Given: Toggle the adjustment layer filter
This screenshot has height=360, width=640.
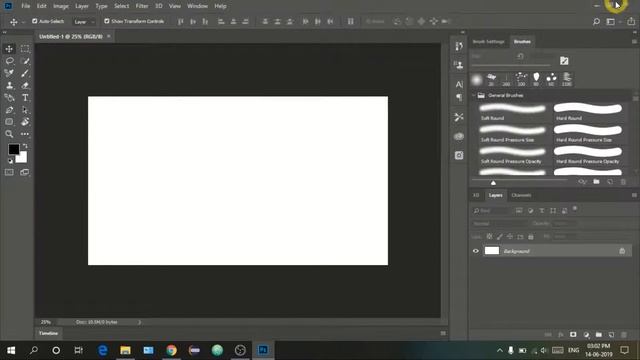Looking at the screenshot, I should [530, 211].
